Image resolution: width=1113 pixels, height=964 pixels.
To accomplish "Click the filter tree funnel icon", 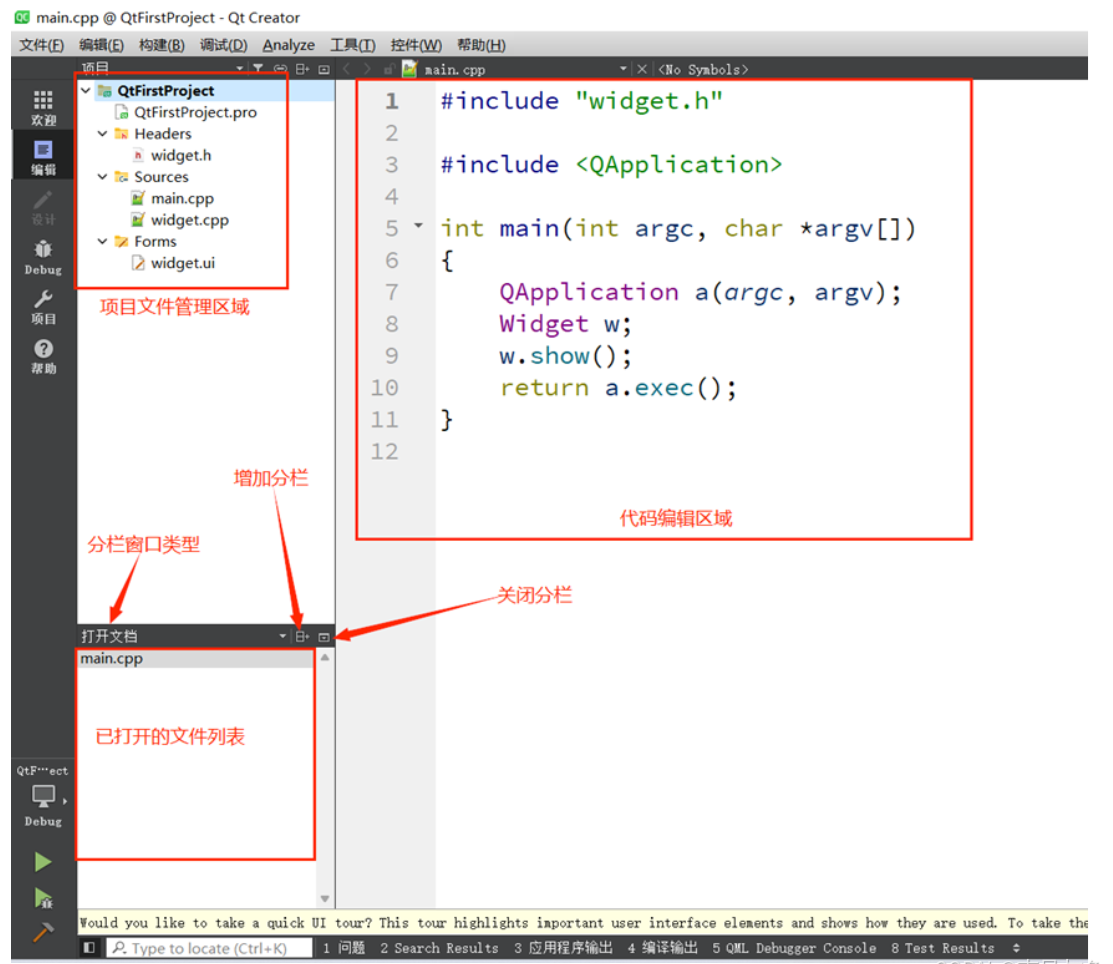I will tap(258, 69).
